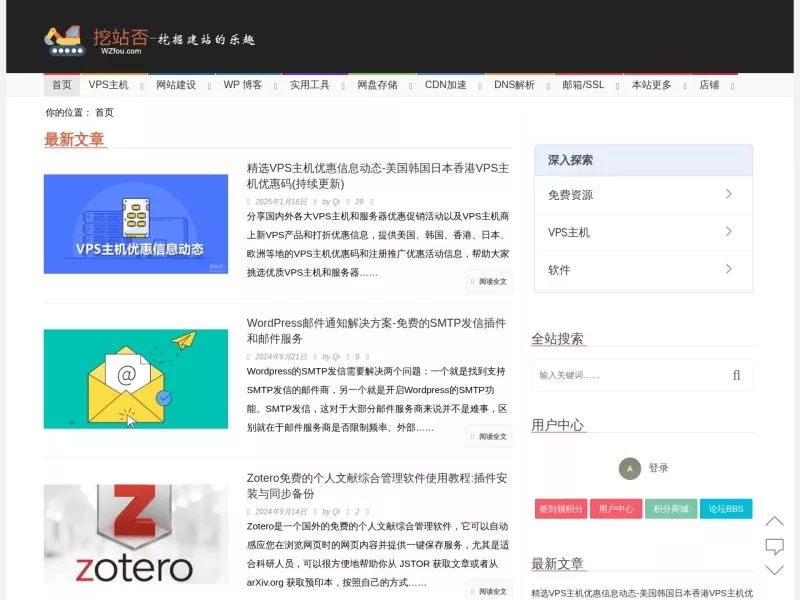This screenshot has width=800, height=600.
Task: Open the CDN加速 navigation menu
Action: point(445,85)
